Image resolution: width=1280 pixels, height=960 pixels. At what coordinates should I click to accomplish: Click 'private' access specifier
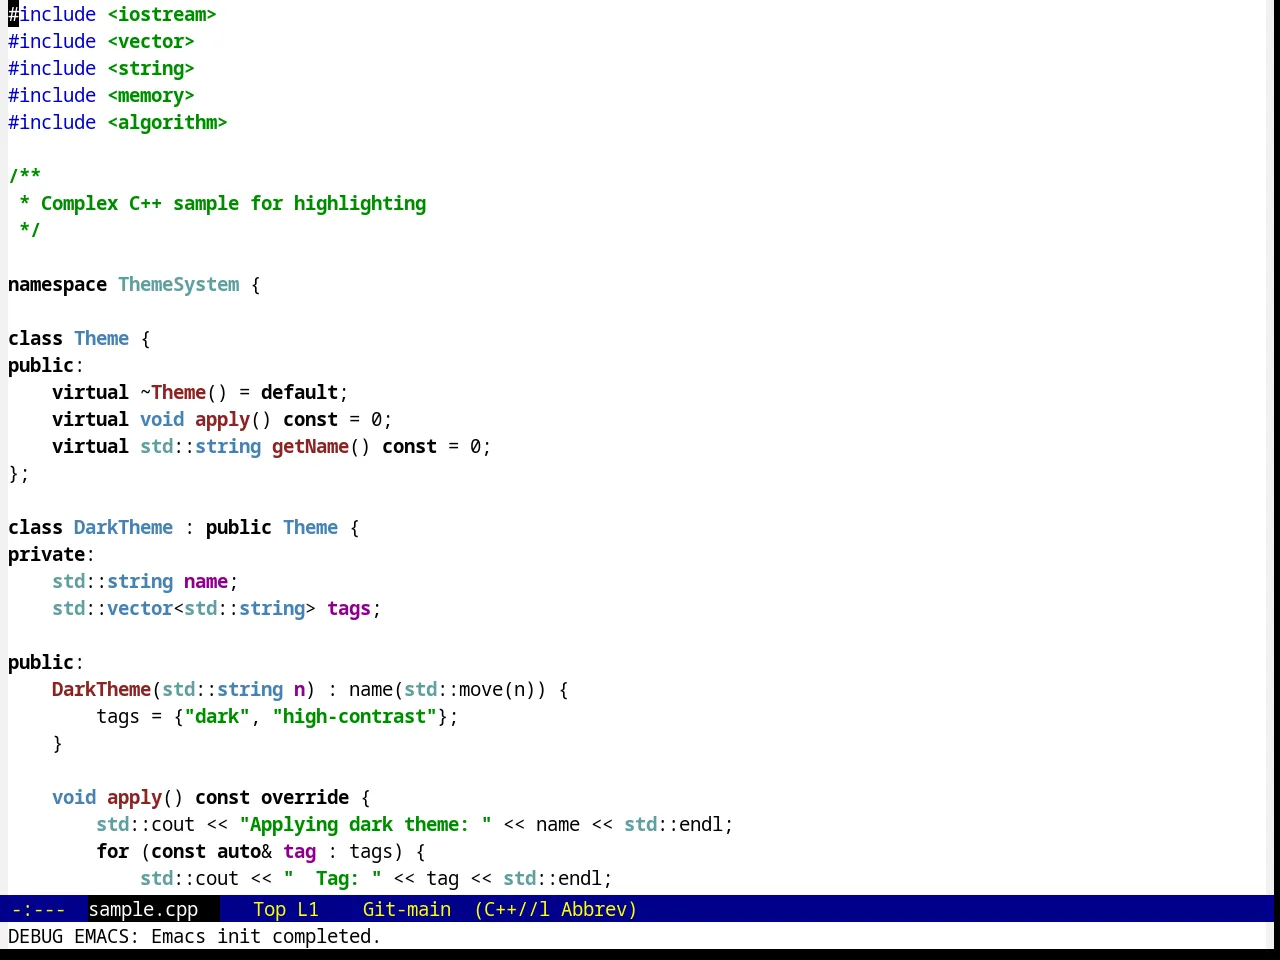pos(46,554)
